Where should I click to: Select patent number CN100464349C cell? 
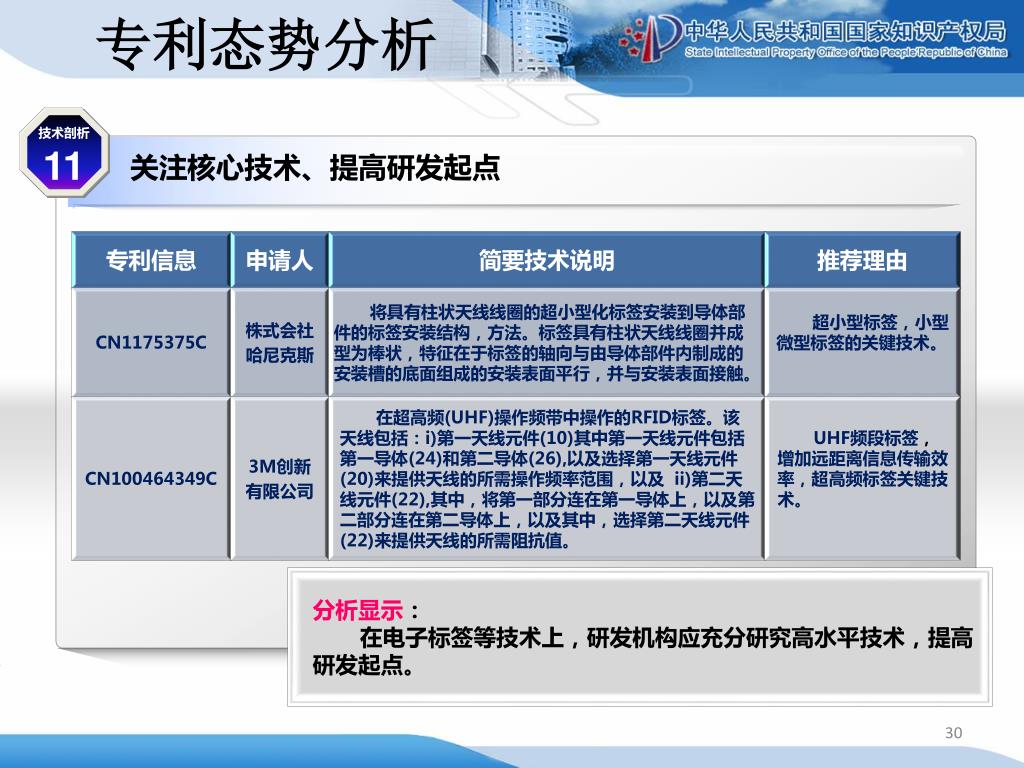pyautogui.click(x=151, y=478)
